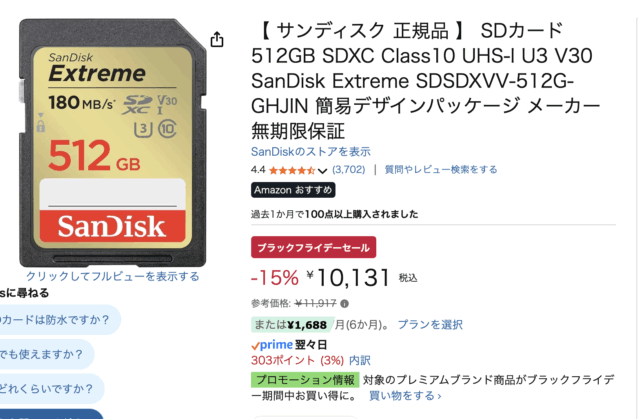Open the プランを選択 installment link
The image size is (638, 419).
pos(430,324)
